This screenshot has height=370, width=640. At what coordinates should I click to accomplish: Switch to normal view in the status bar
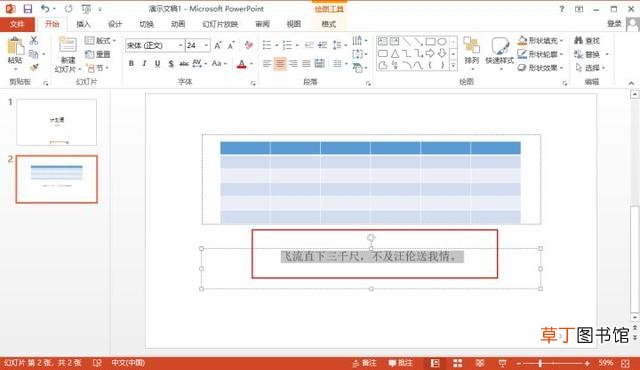tap(435, 363)
